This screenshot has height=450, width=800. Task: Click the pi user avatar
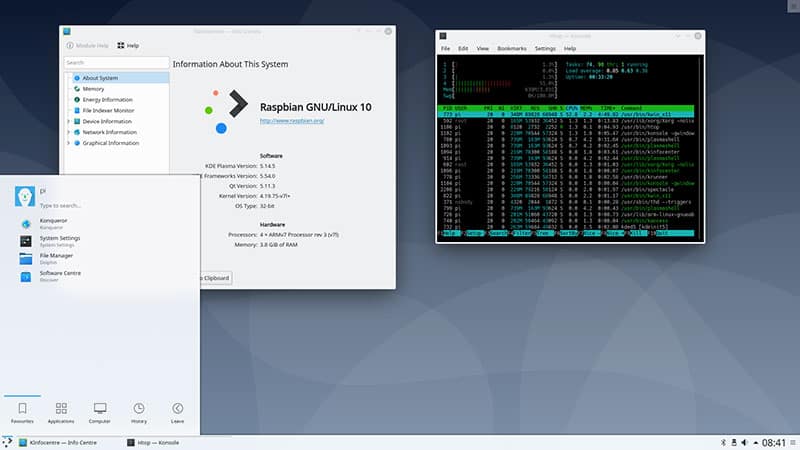pos(26,196)
